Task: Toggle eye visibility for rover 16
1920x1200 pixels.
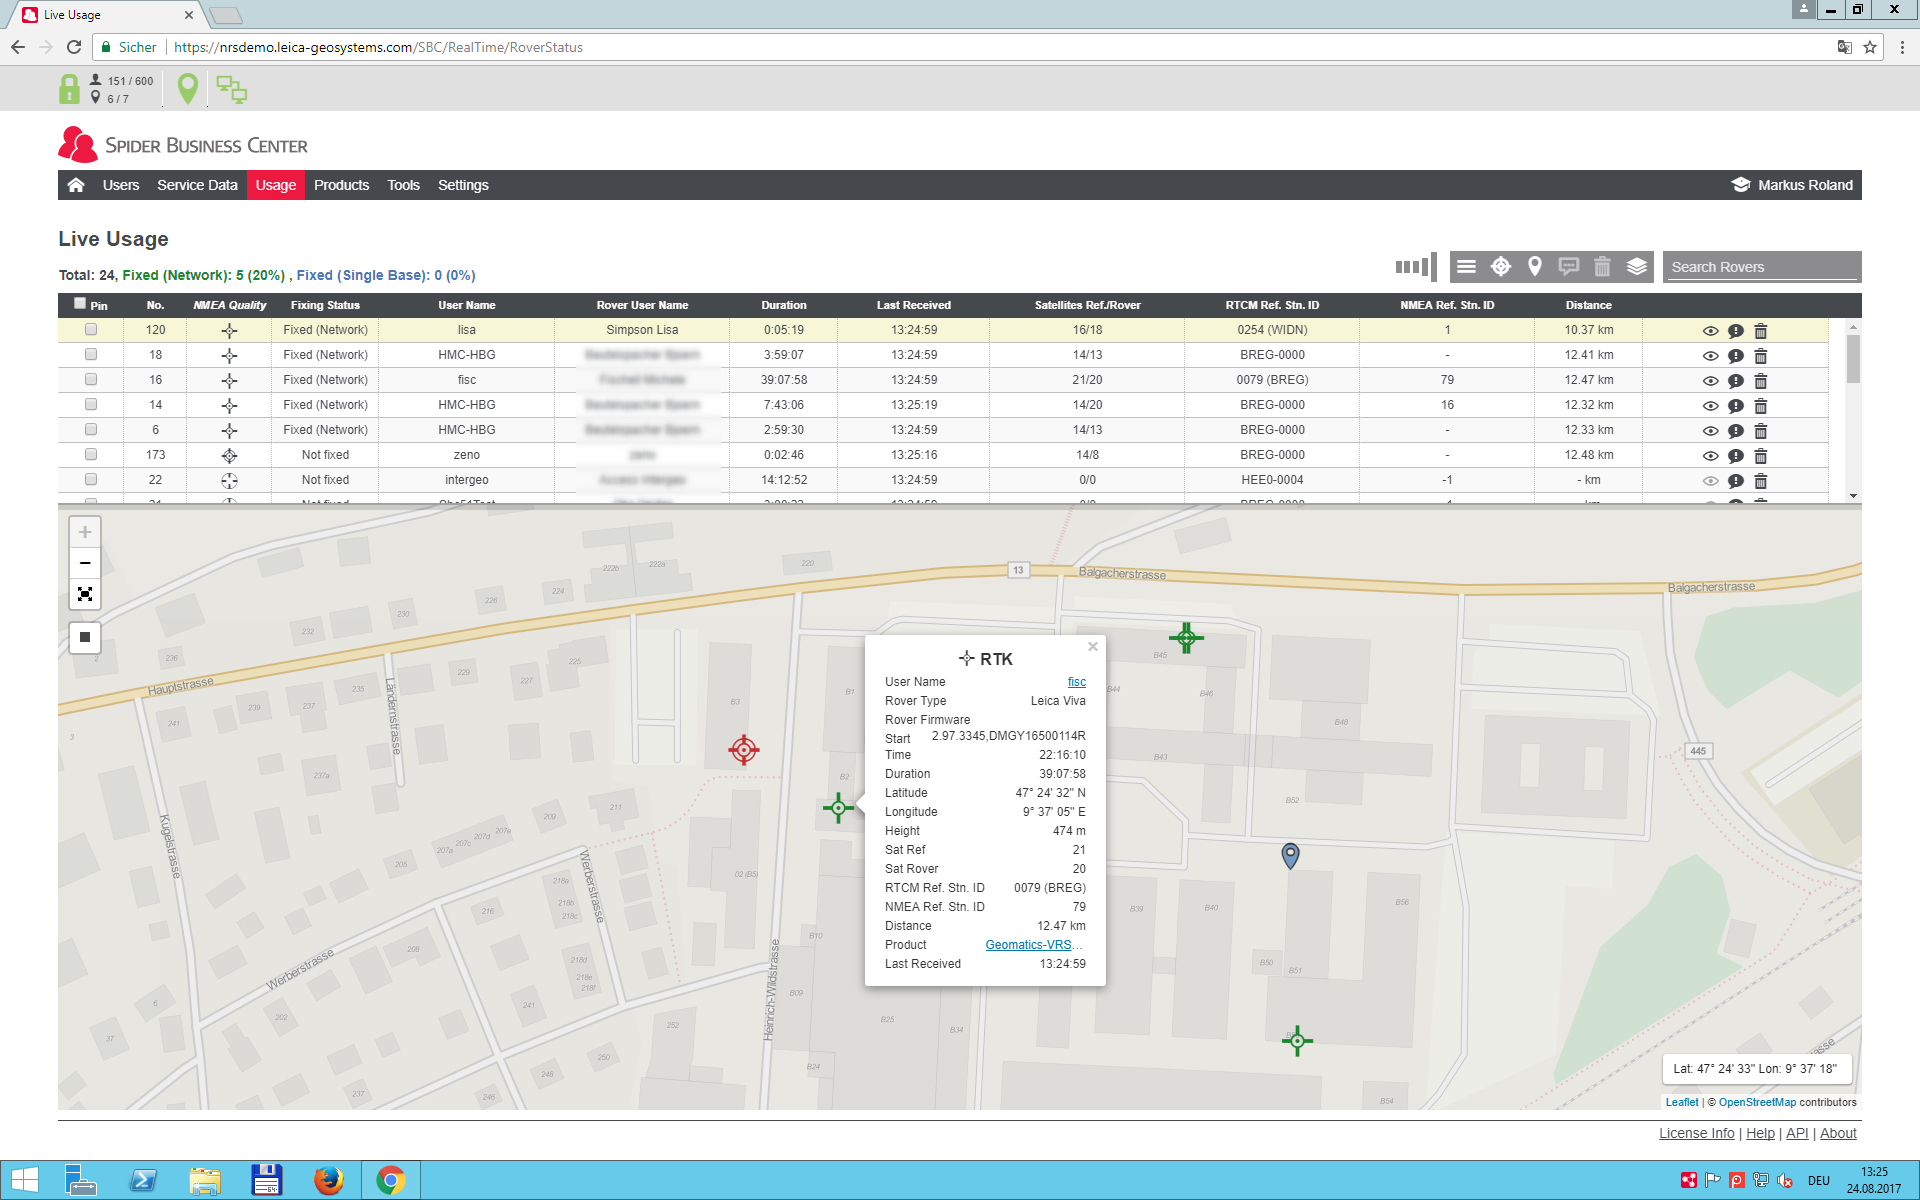Action: tap(1710, 381)
